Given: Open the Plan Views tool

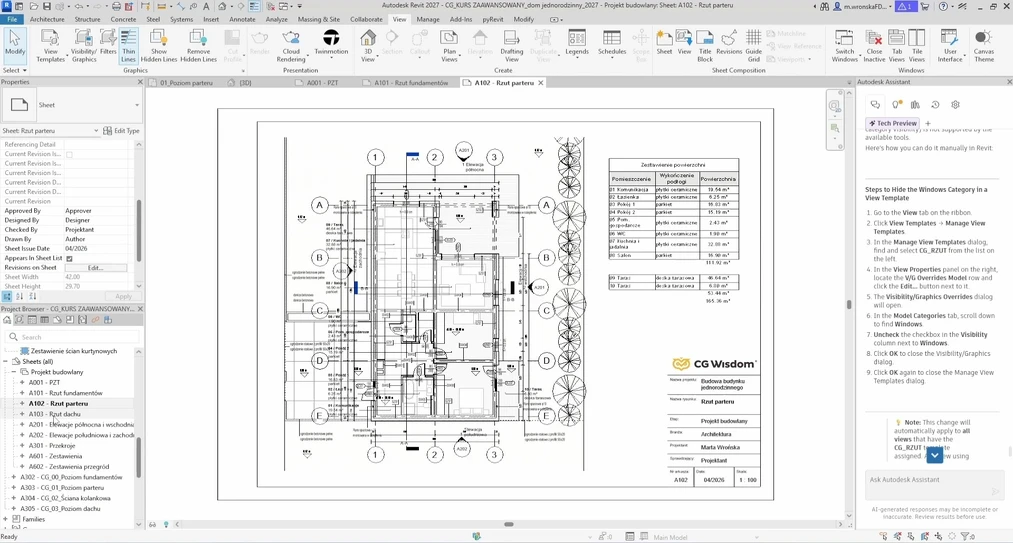Looking at the screenshot, I should pyautogui.click(x=449, y=45).
